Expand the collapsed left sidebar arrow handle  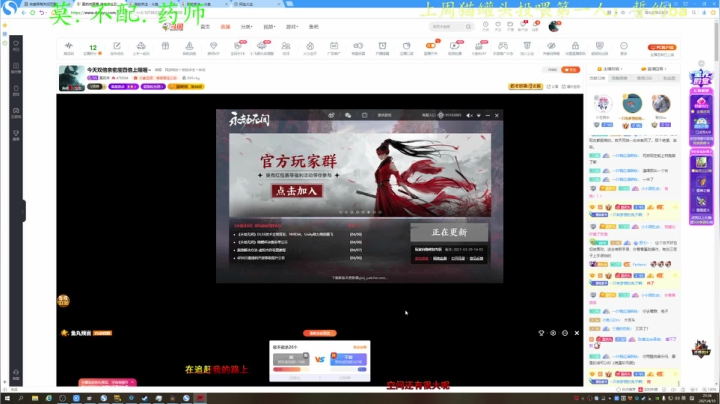tap(22, 211)
